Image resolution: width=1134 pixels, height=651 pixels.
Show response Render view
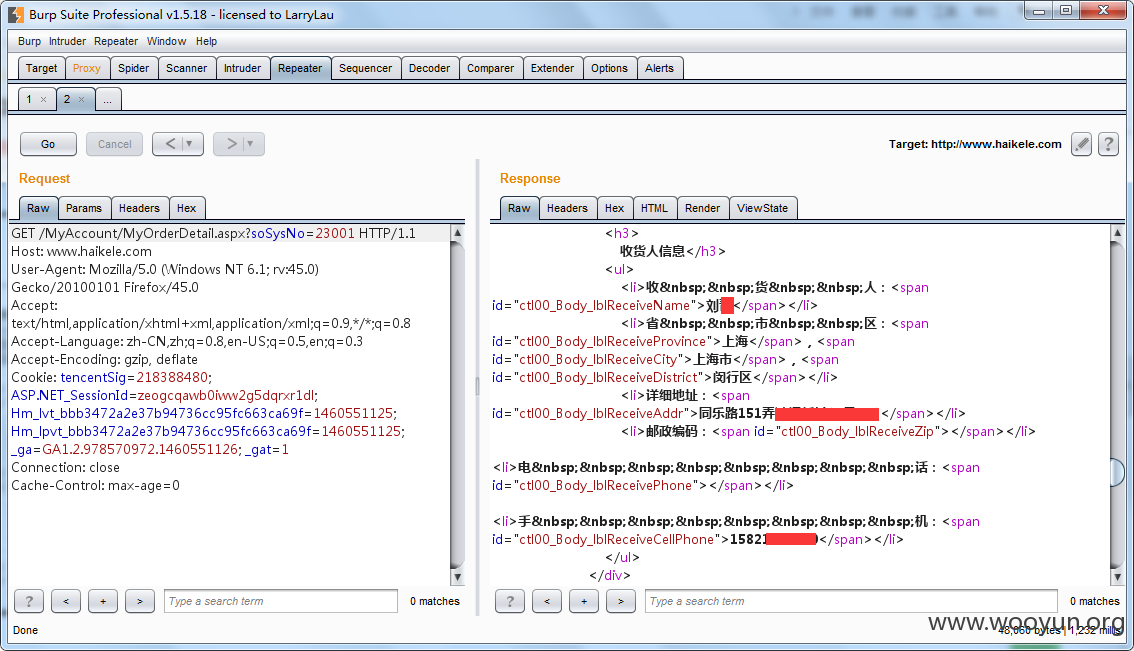pos(702,208)
